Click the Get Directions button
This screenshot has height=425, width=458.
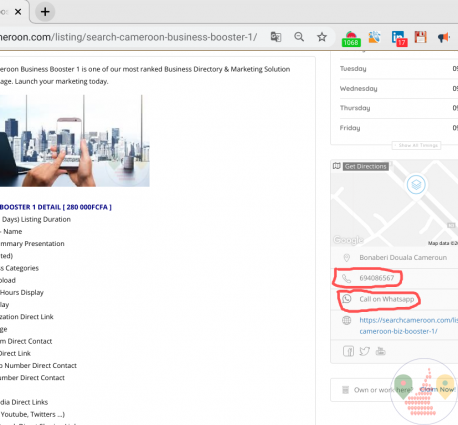click(x=366, y=166)
